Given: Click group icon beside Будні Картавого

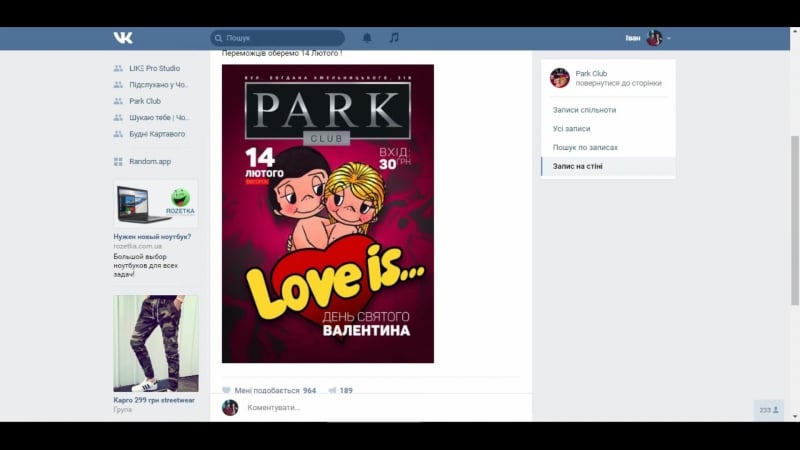Looking at the screenshot, I should point(118,134).
